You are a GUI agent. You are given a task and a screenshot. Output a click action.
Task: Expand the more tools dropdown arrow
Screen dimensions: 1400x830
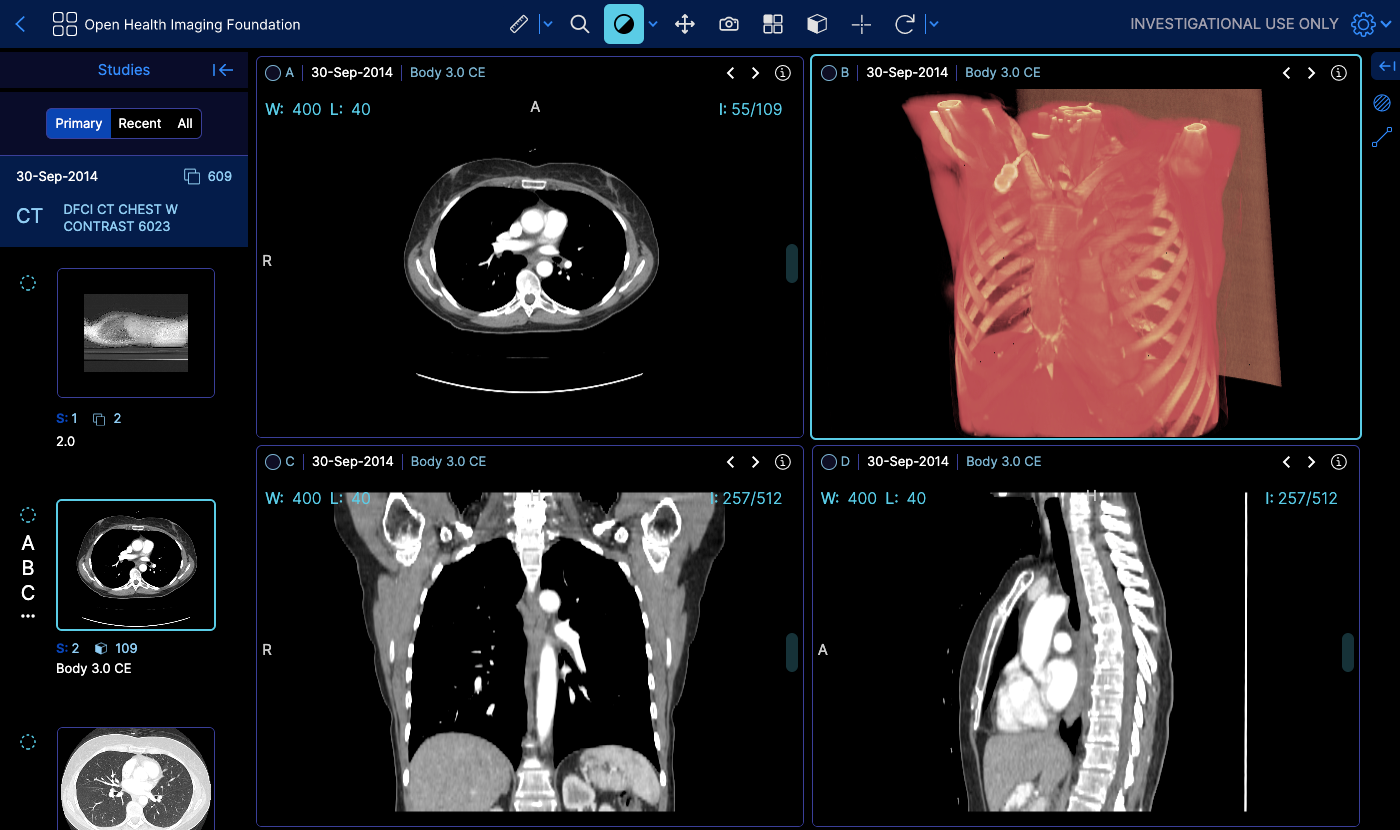pyautogui.click(x=933, y=24)
